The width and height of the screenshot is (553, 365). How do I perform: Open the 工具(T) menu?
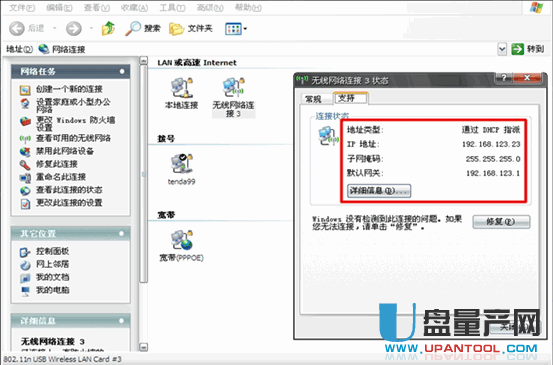coord(172,7)
